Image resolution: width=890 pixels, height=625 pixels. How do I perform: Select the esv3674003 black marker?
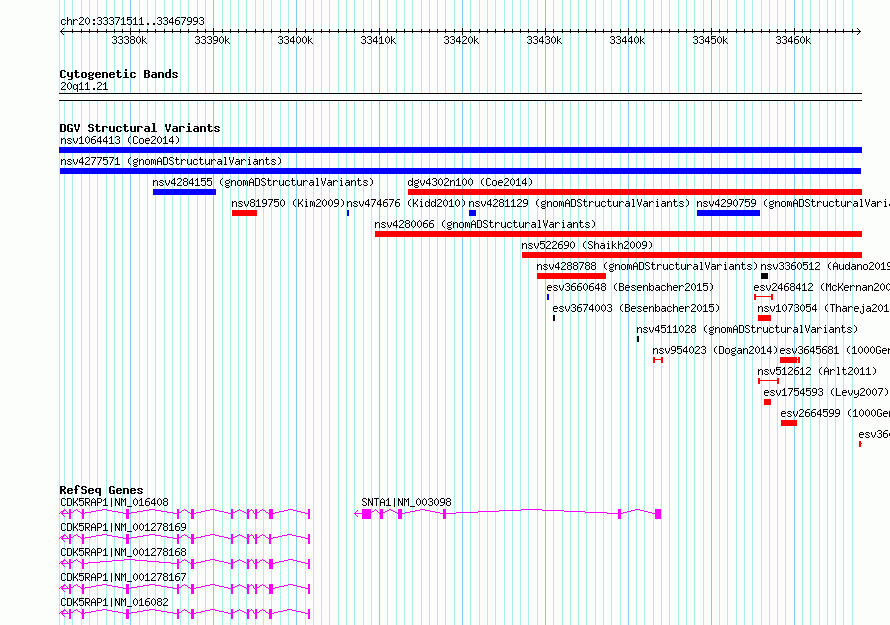554,318
